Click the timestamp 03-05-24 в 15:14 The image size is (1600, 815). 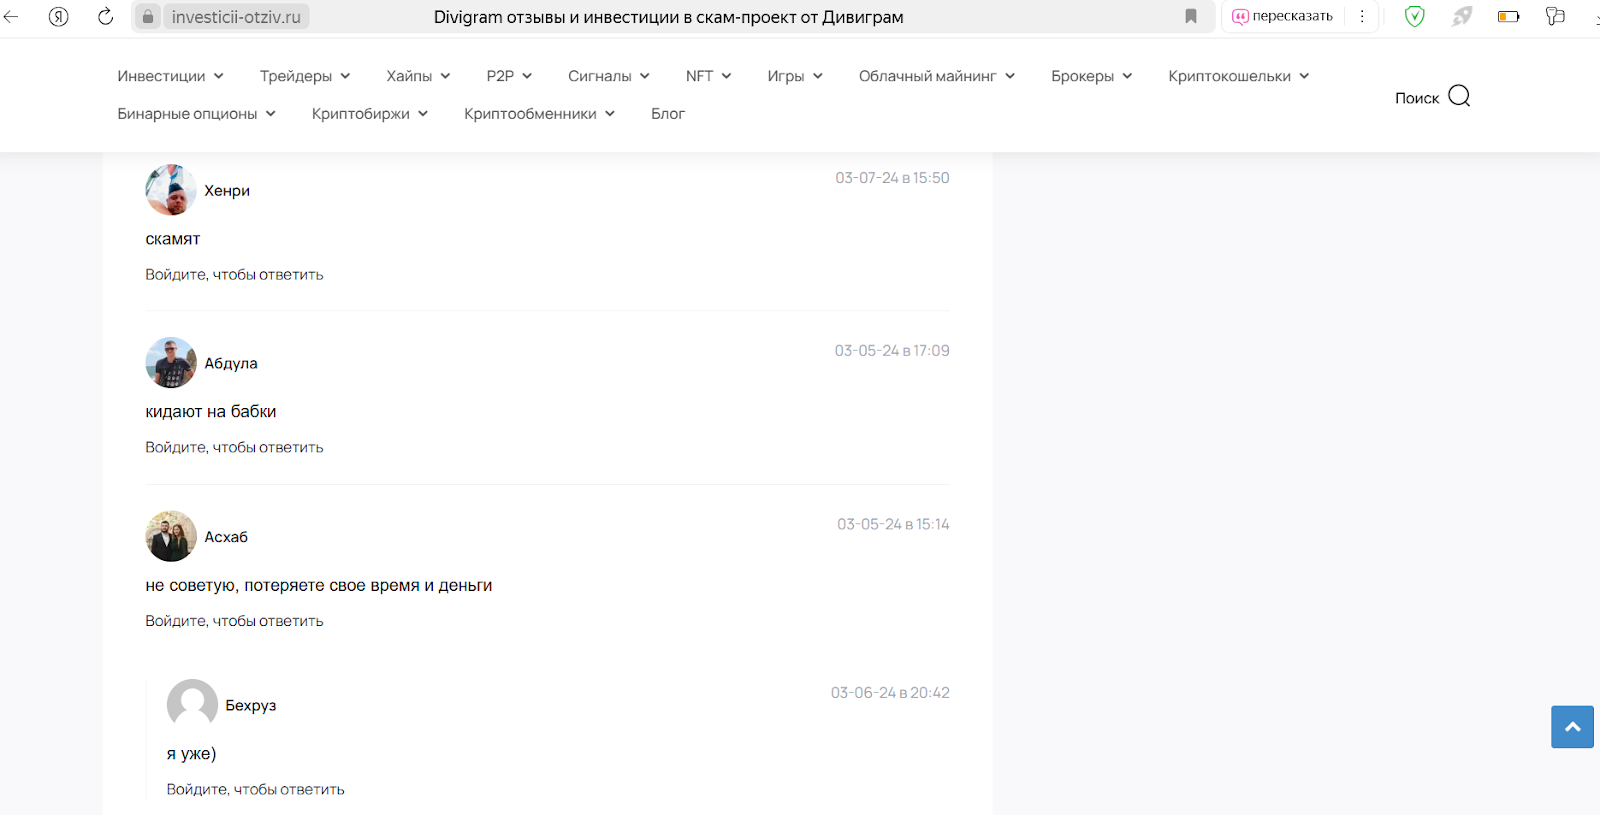pos(893,524)
